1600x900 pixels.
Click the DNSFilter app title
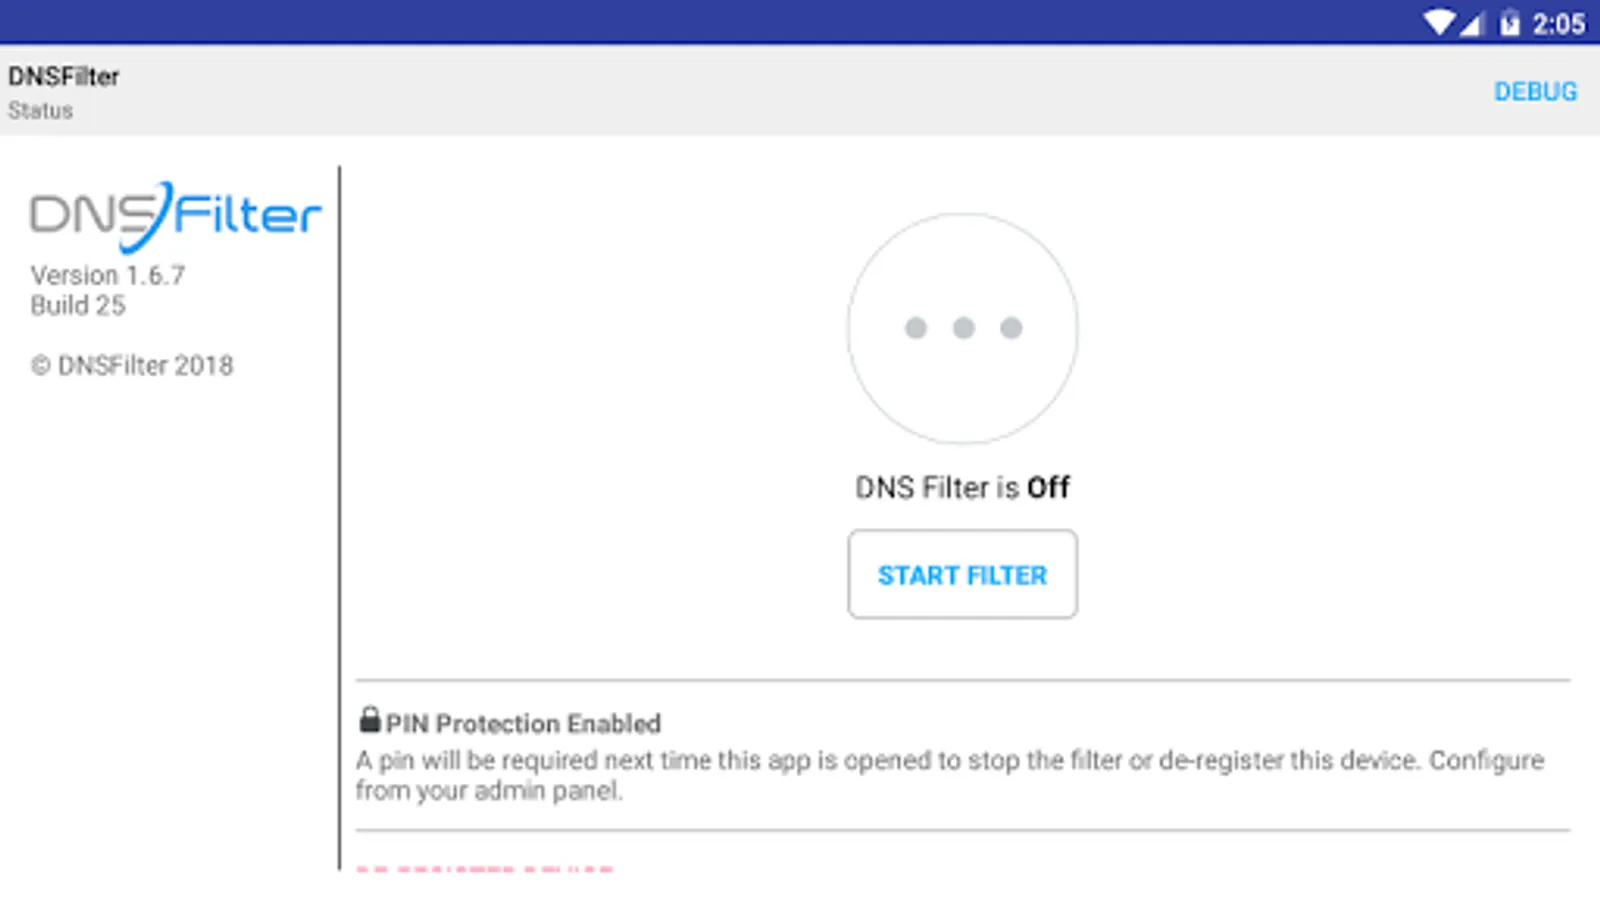[x=64, y=76]
